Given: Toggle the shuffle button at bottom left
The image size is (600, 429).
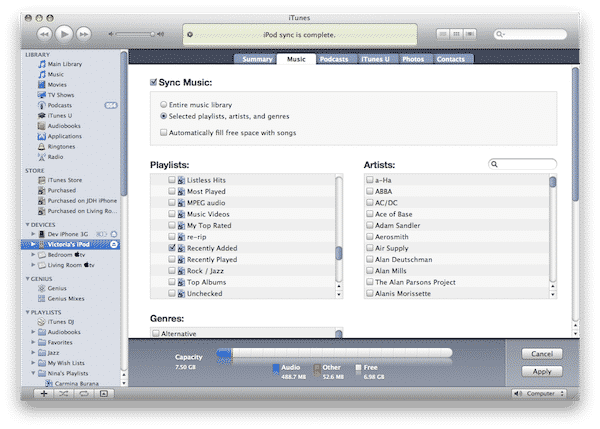Looking at the screenshot, I should coord(64,393).
